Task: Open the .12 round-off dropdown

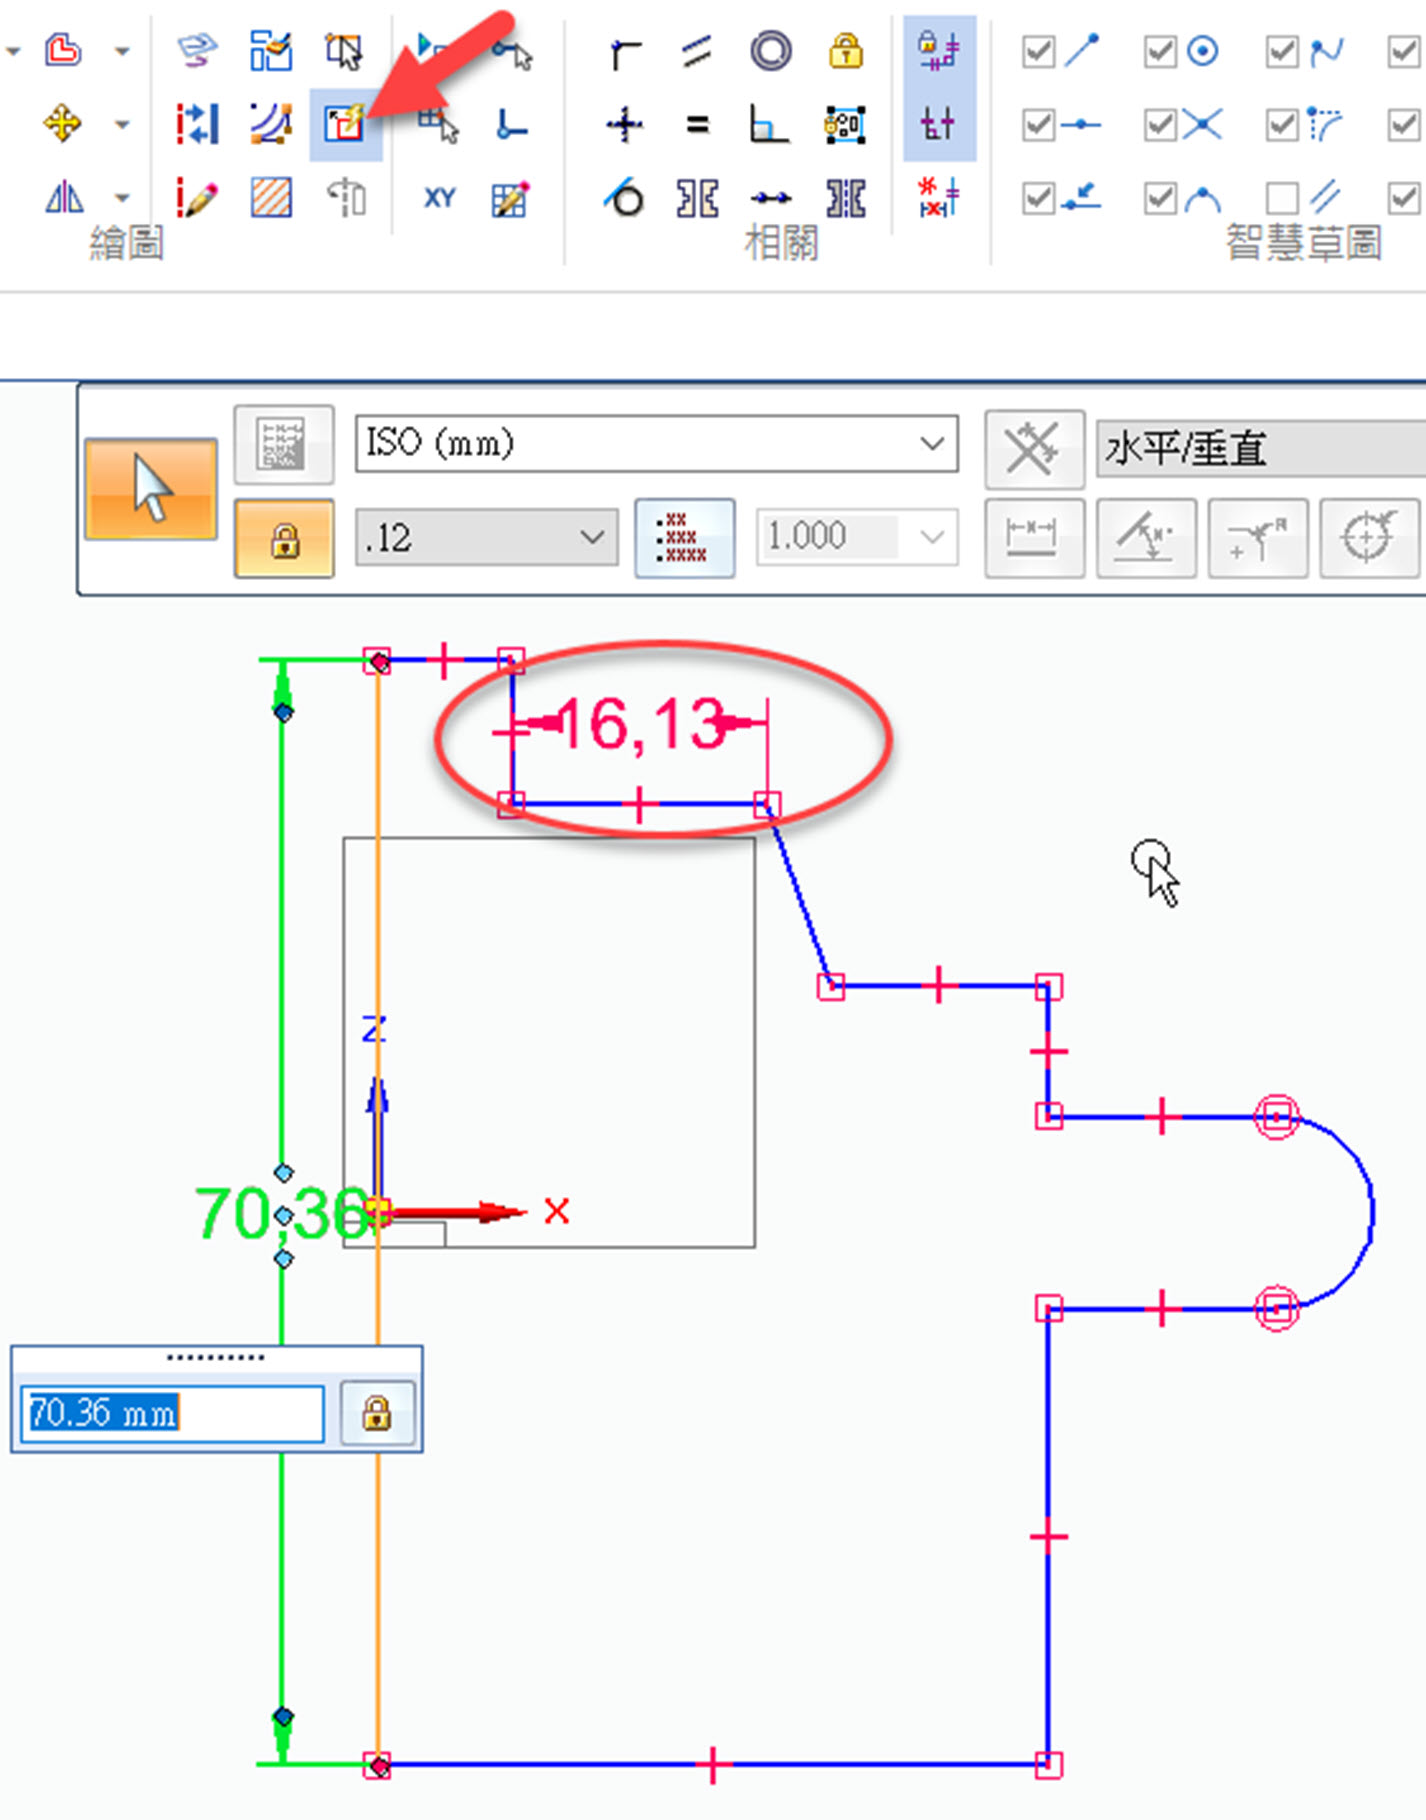Action: (486, 538)
